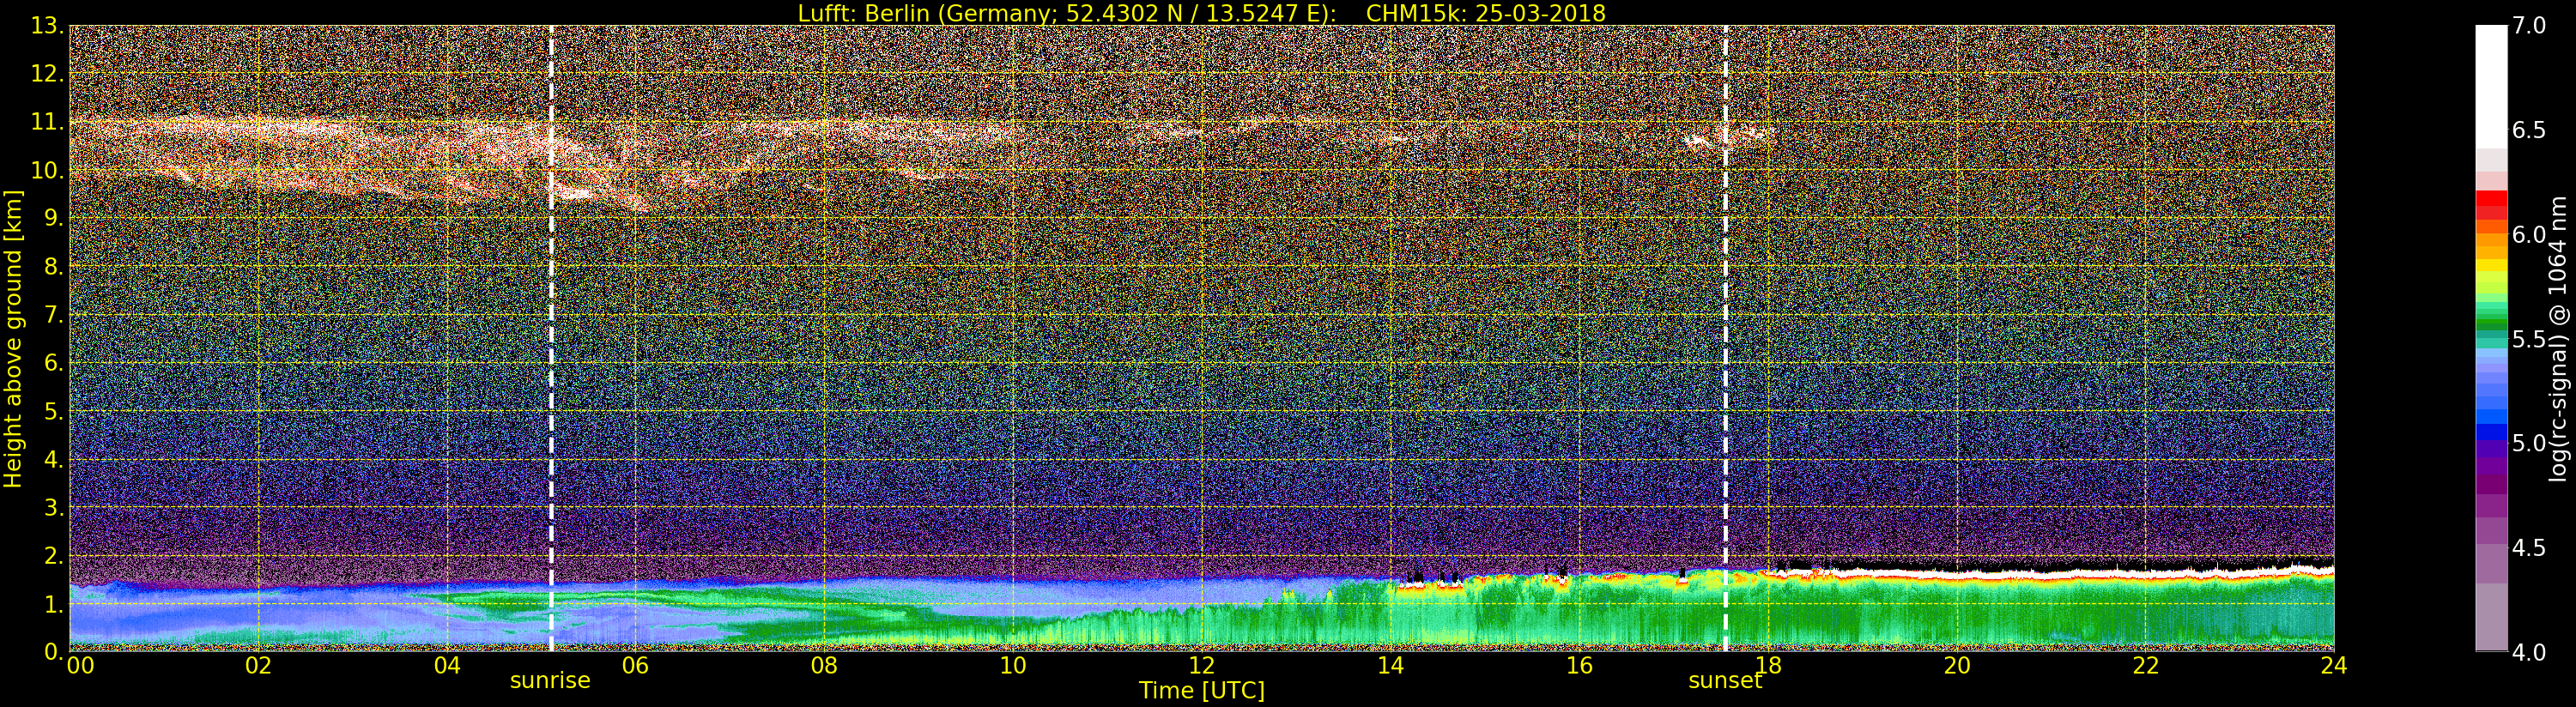The width and height of the screenshot is (2576, 707).
Task: Click the "5.5" colorbar tick label
Action: tap(2529, 339)
